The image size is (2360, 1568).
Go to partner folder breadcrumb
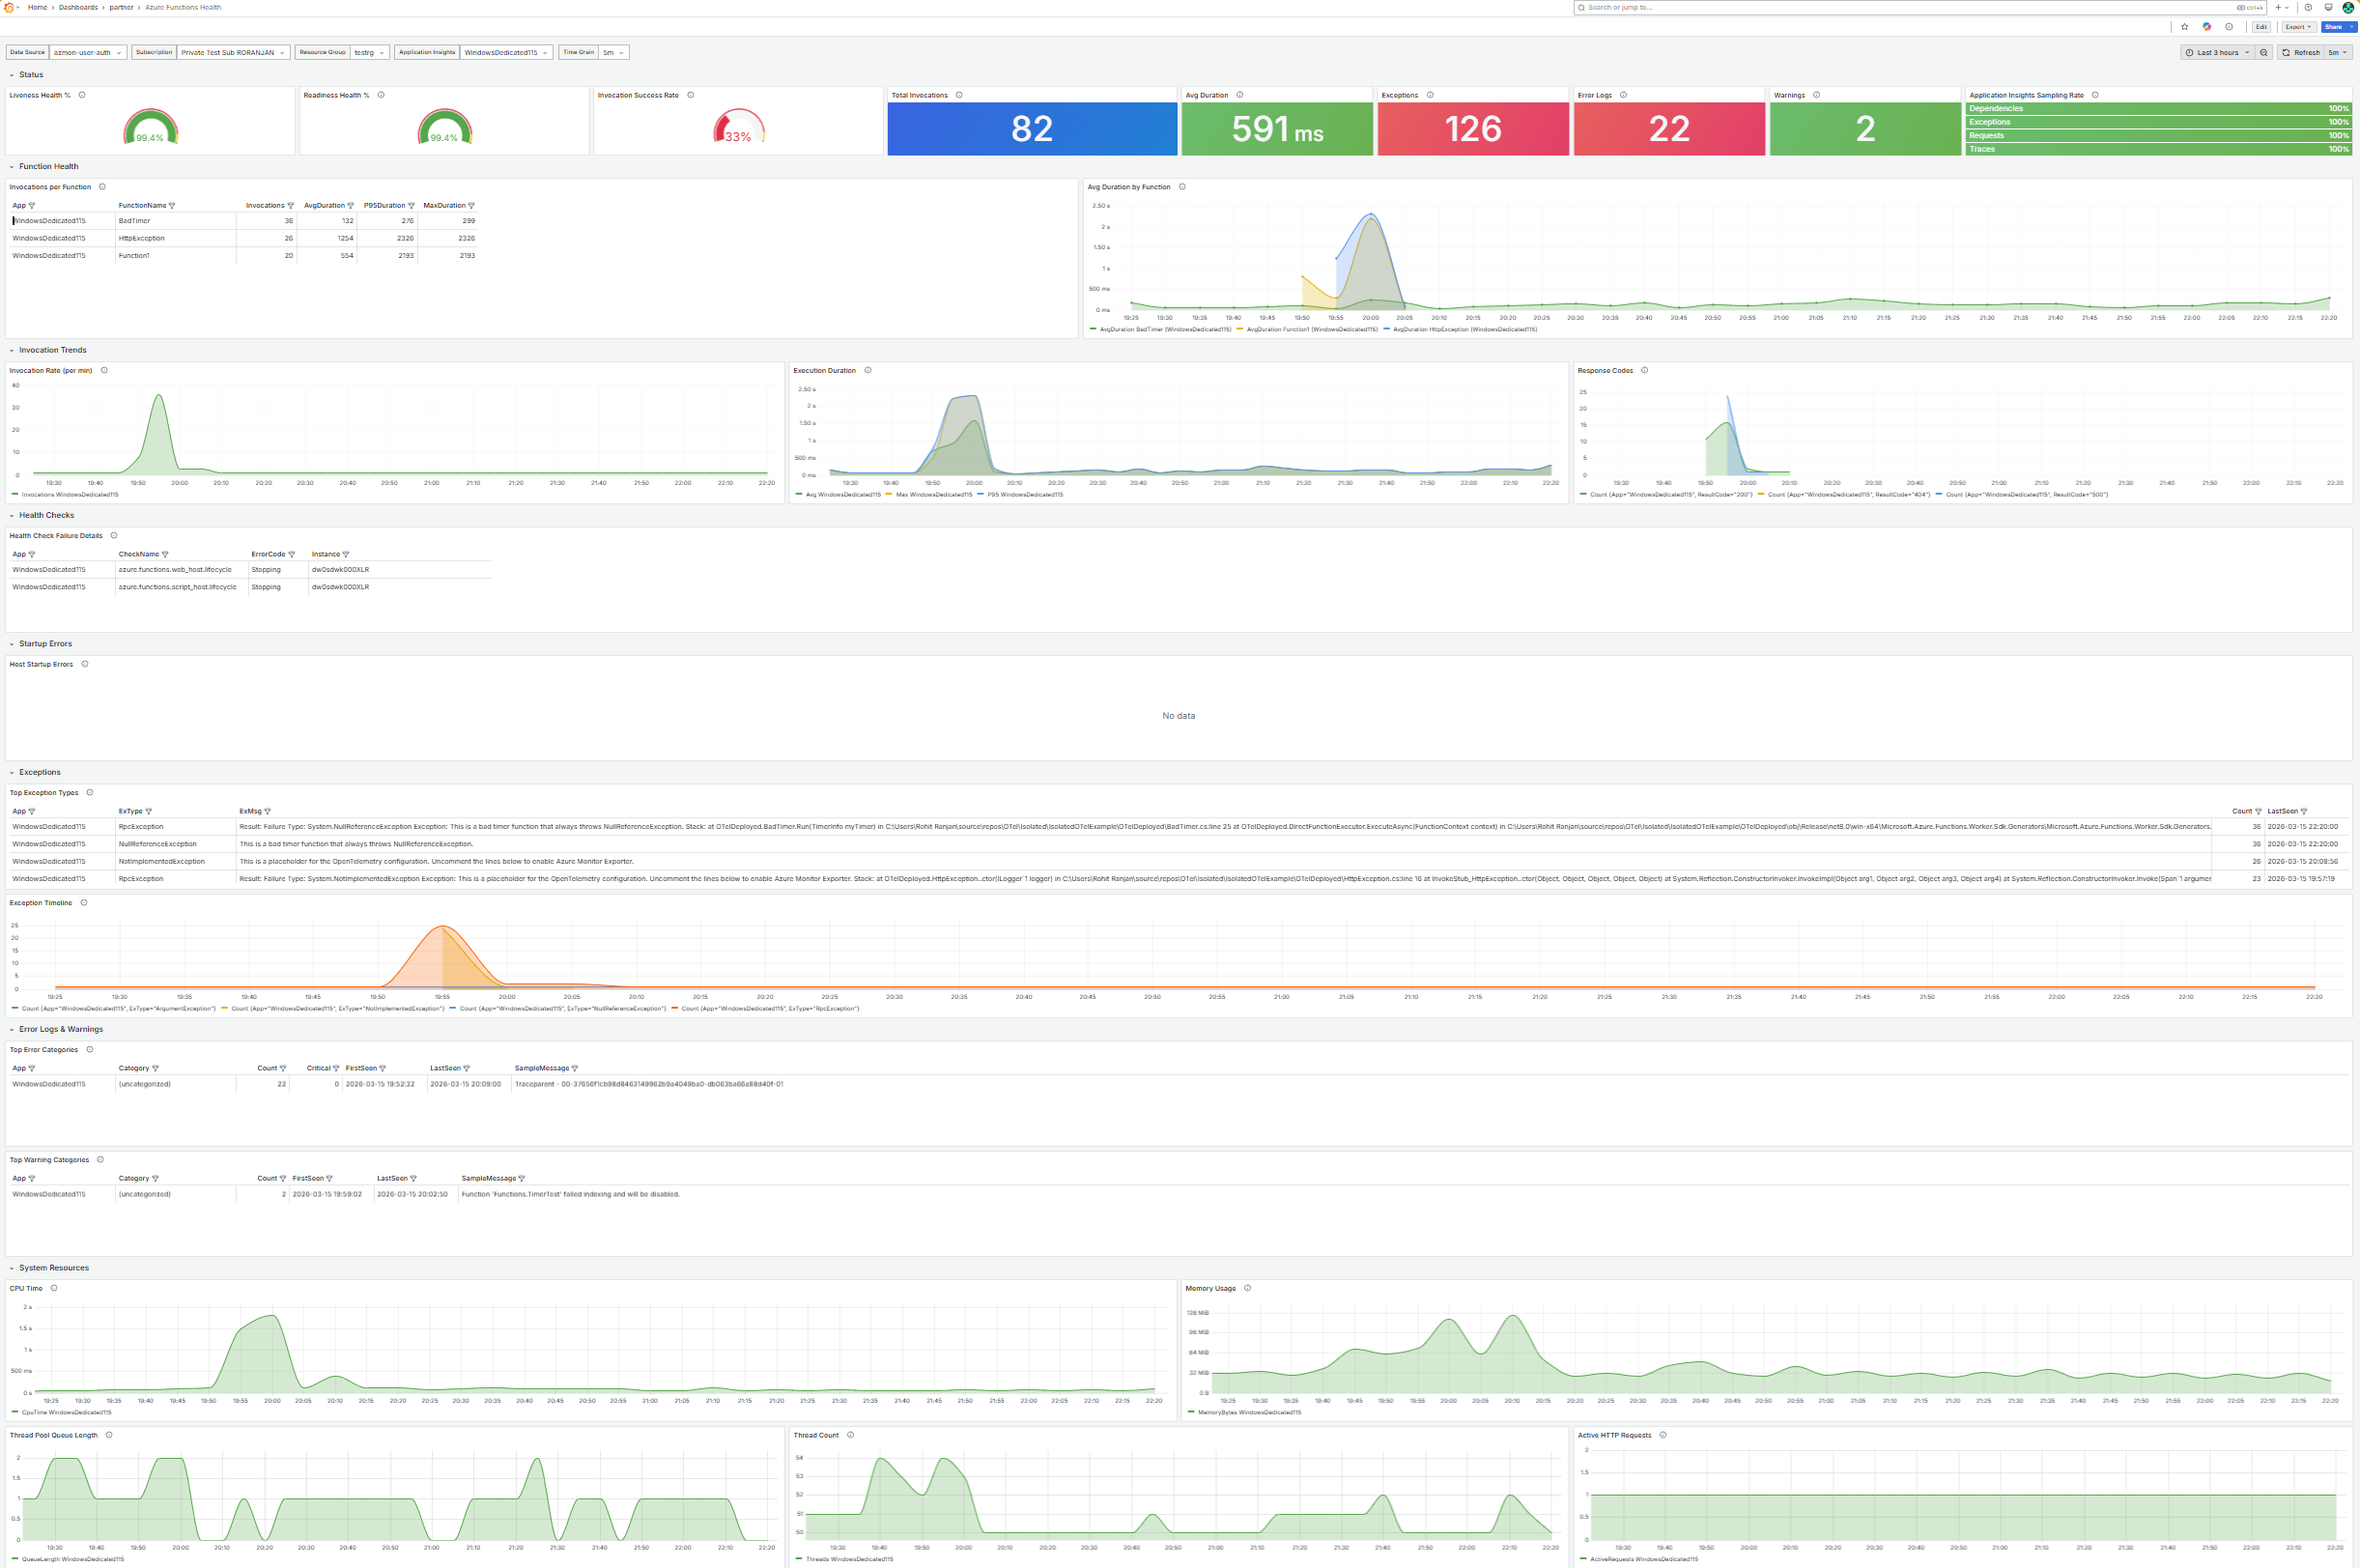(121, 7)
